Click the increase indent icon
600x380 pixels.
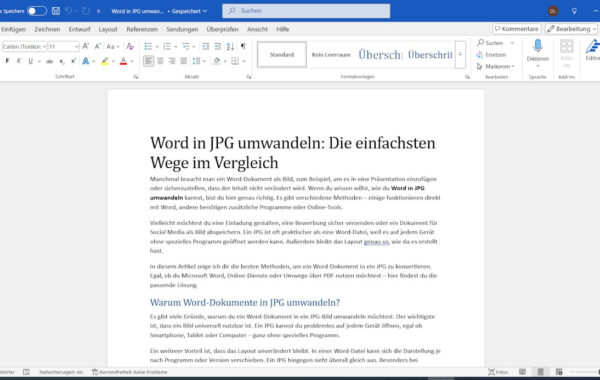pyautogui.click(x=217, y=46)
